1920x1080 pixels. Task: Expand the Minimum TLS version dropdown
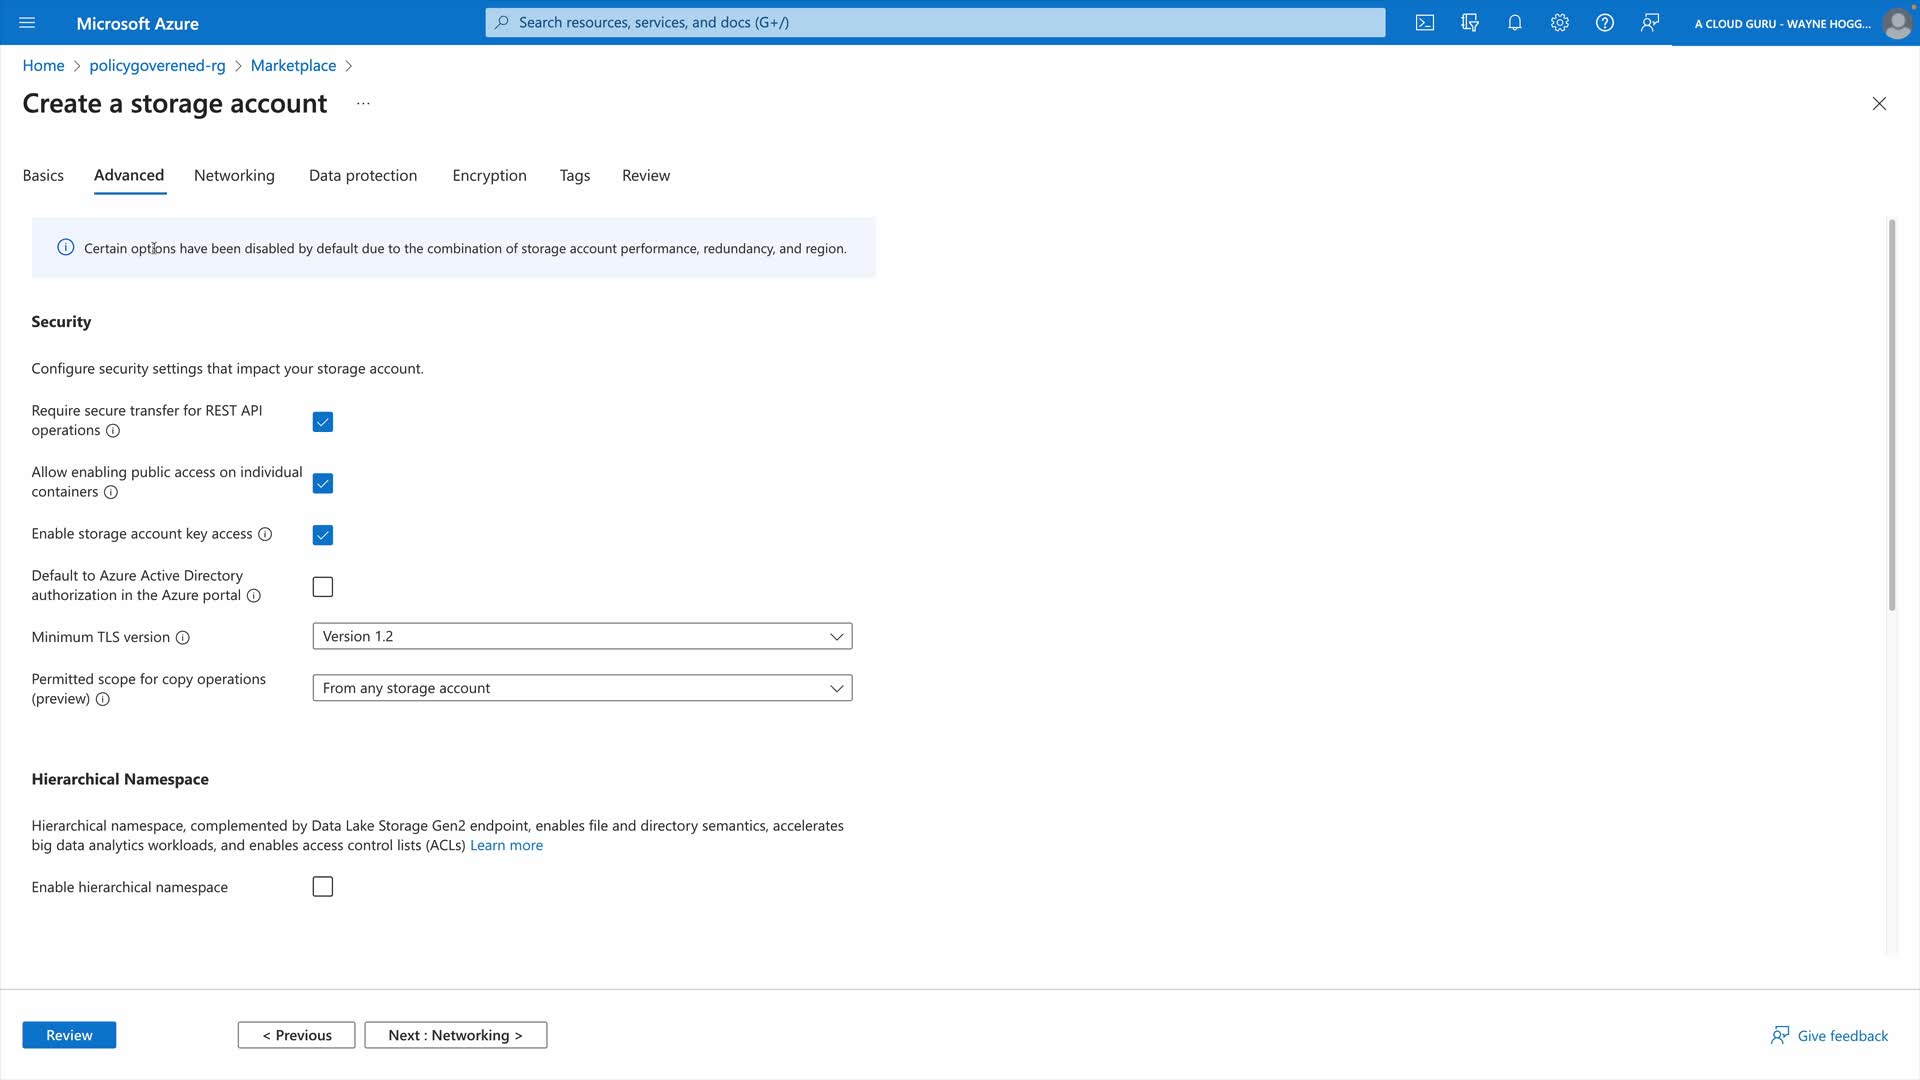click(582, 637)
